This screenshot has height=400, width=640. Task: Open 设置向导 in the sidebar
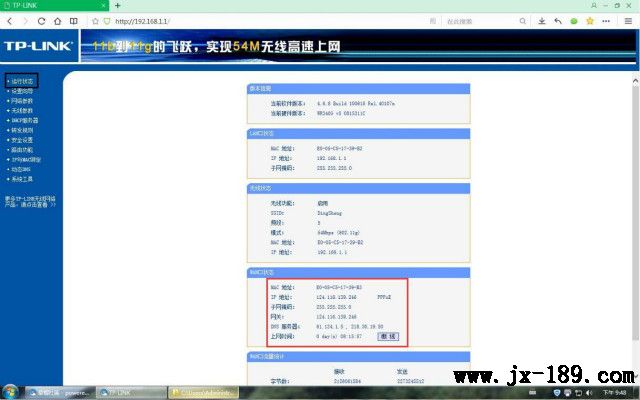coord(22,91)
